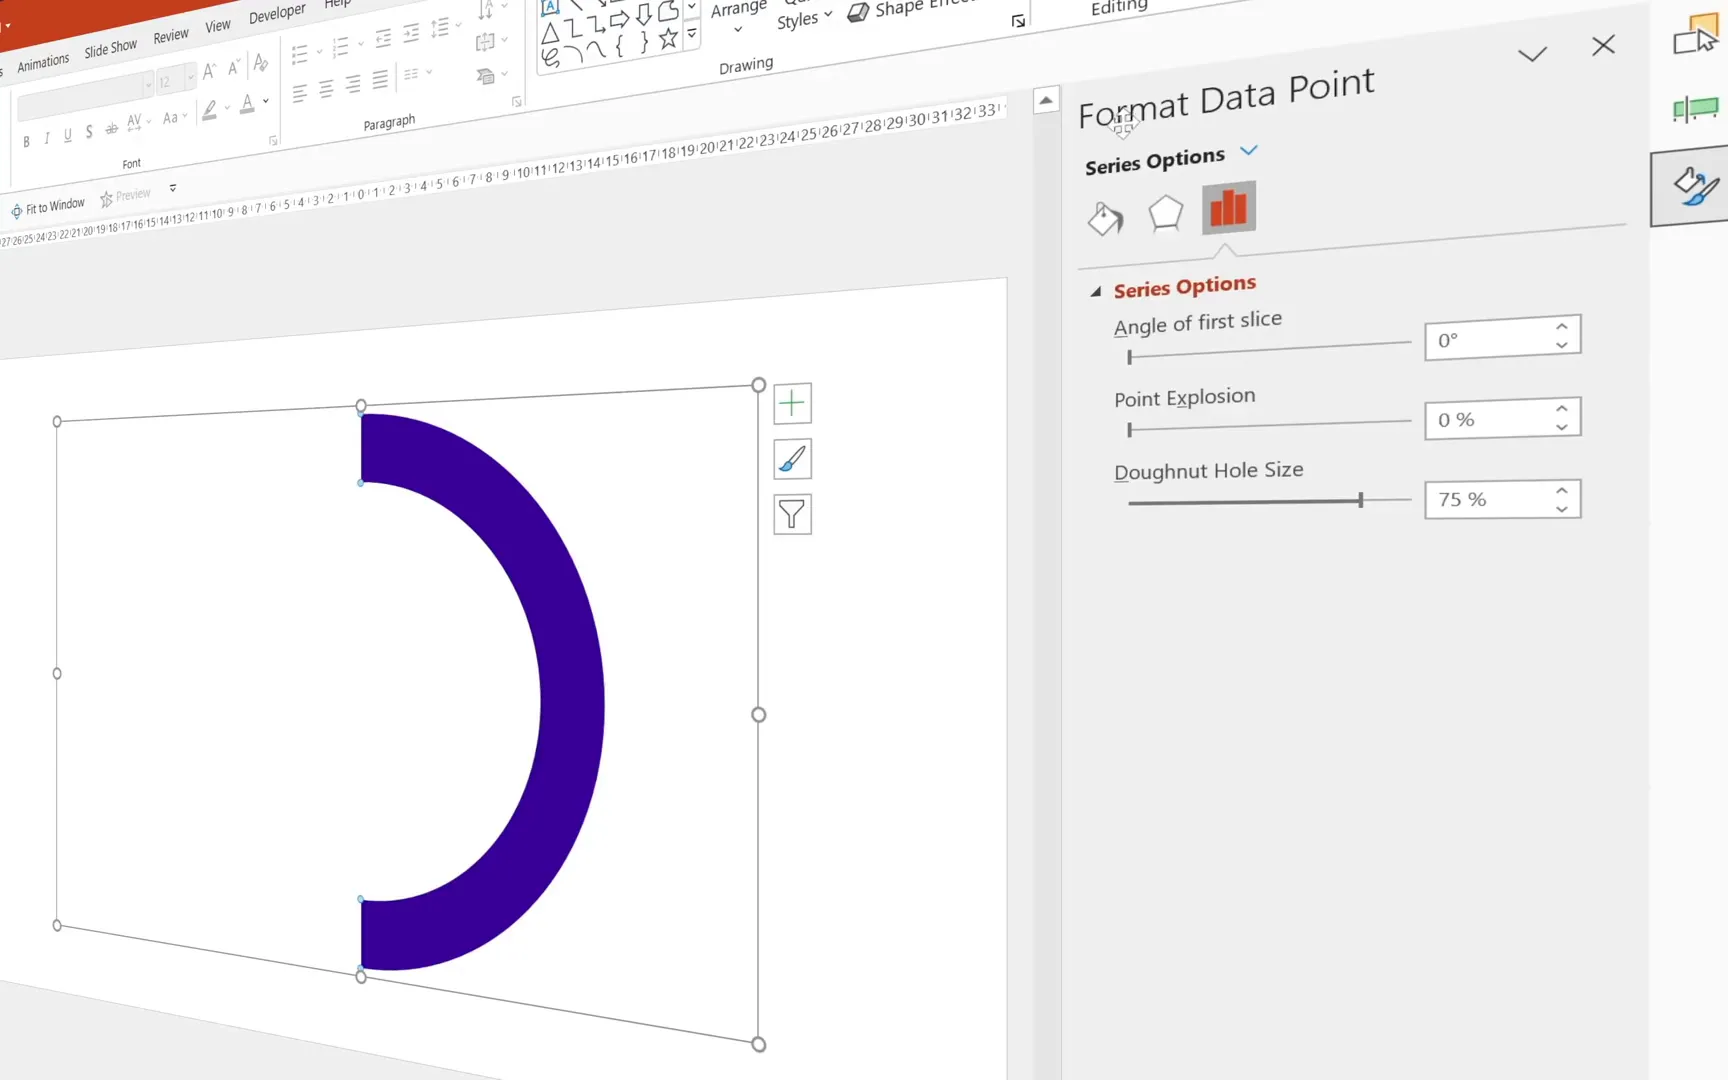Select the star shape in the Drawing gallery
The width and height of the screenshot is (1728, 1080).
pyautogui.click(x=667, y=38)
